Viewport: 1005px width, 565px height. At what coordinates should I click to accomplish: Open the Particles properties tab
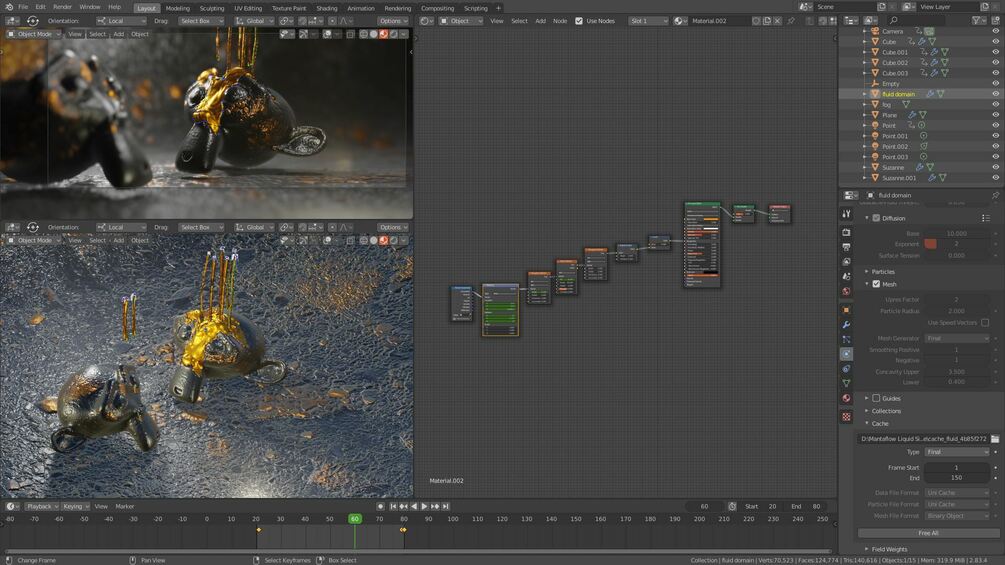pos(846,340)
